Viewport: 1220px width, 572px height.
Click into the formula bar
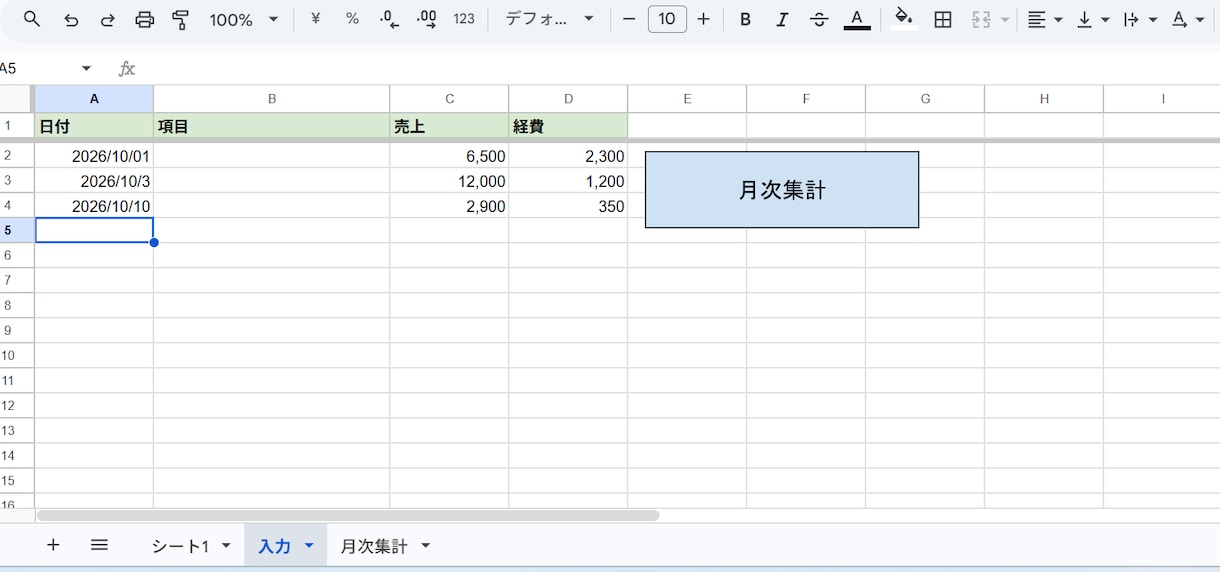click(x=680, y=68)
